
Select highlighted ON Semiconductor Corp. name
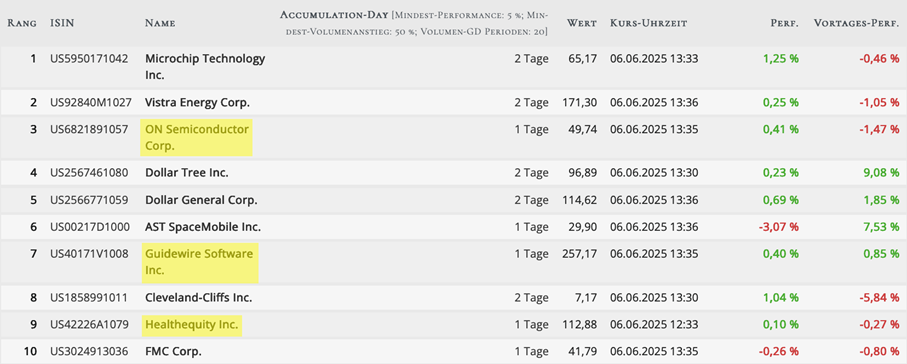pos(197,138)
